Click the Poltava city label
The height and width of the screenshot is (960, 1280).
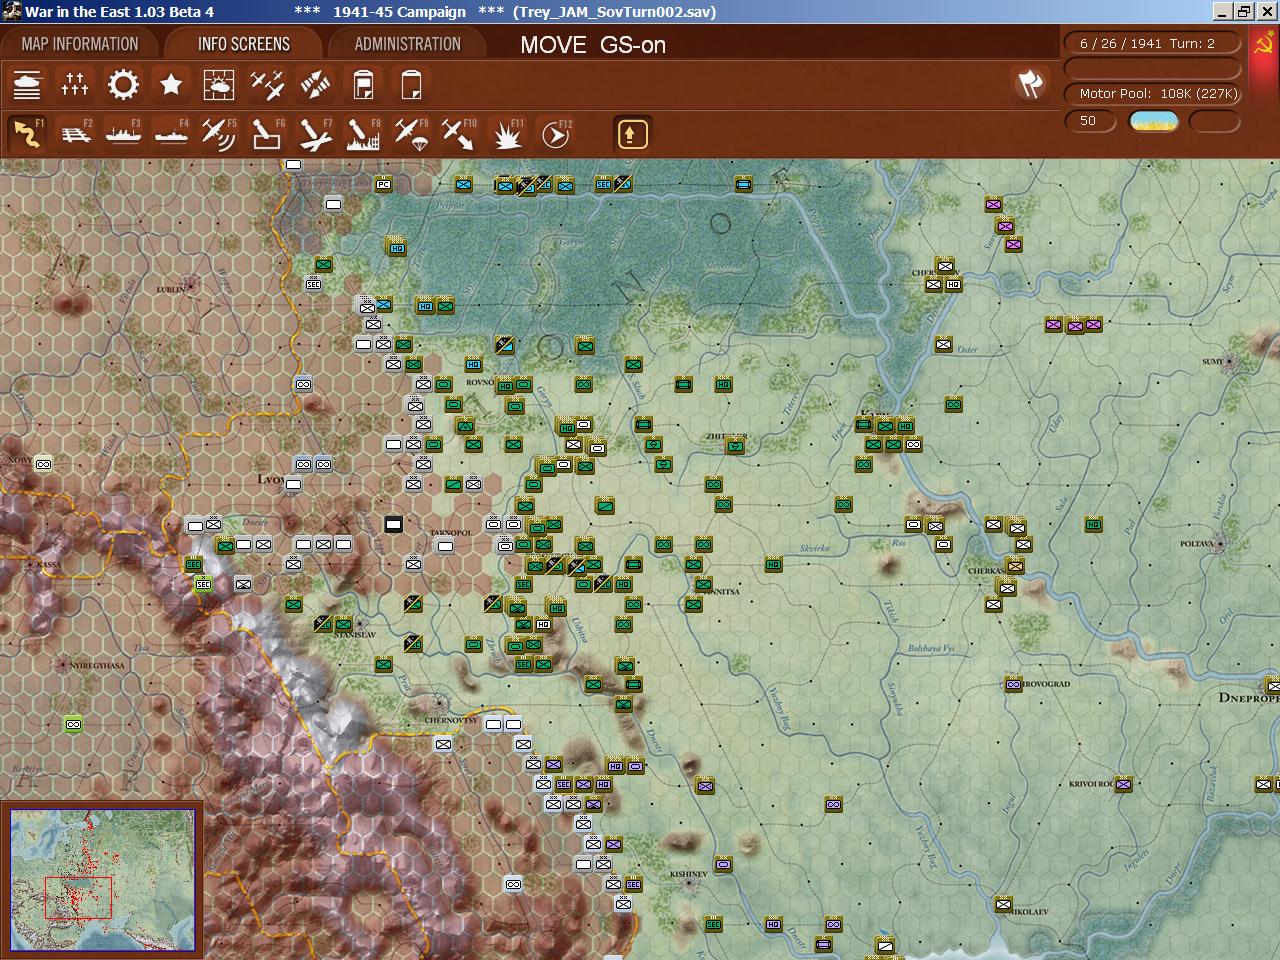click(x=1196, y=544)
